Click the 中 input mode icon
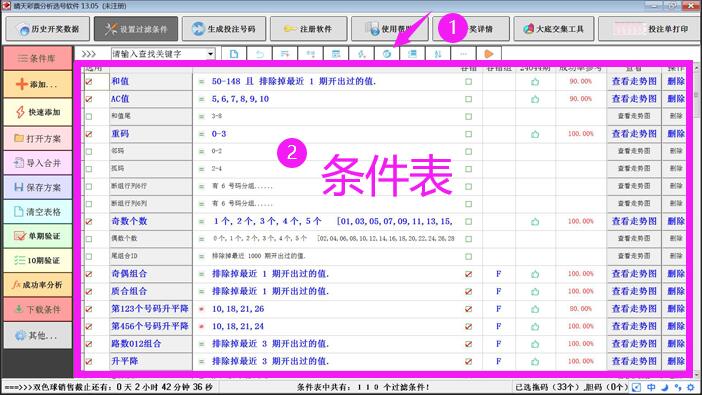702x395 pixels. click(x=651, y=387)
